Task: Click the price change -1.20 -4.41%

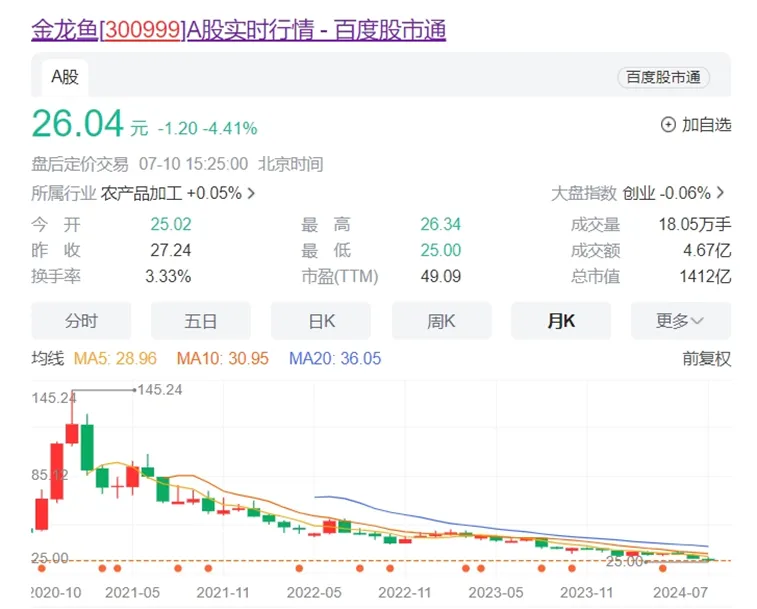Action: (208, 129)
